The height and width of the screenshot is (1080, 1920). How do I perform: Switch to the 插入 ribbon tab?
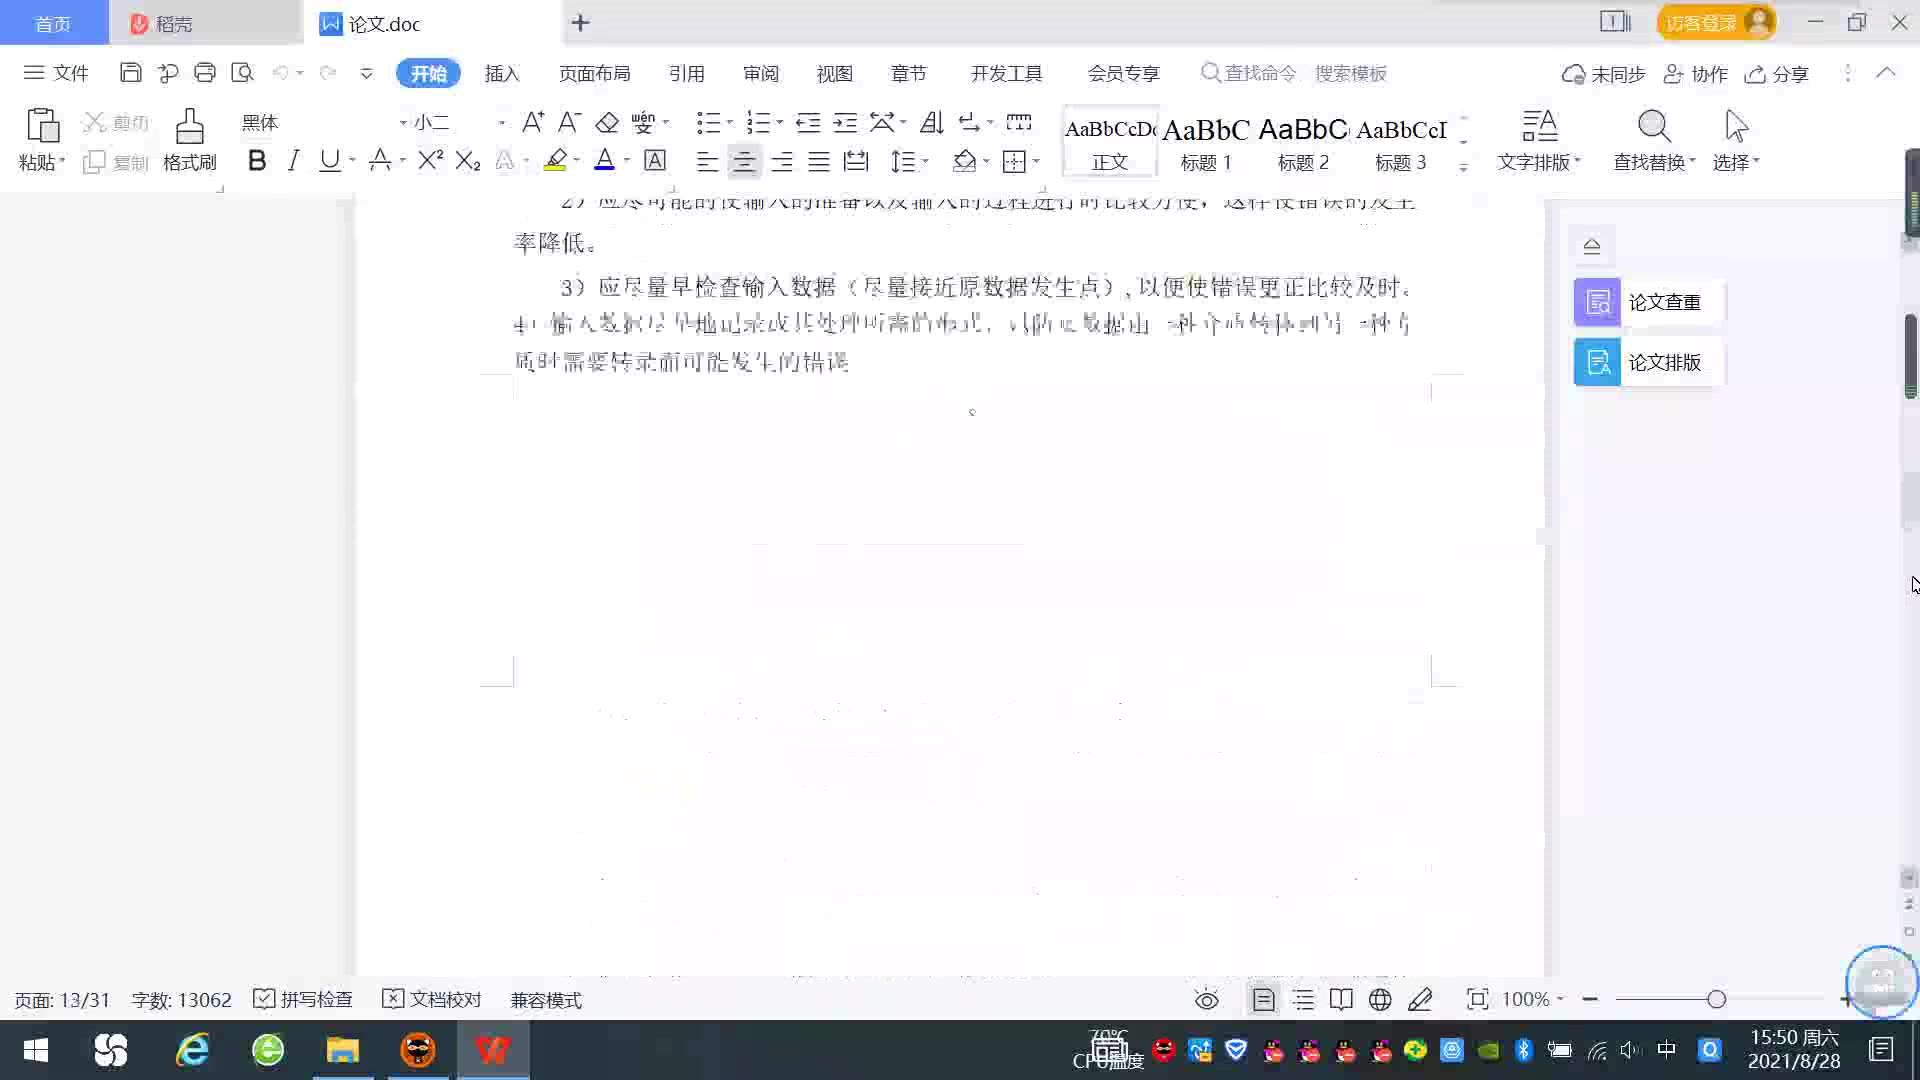502,74
